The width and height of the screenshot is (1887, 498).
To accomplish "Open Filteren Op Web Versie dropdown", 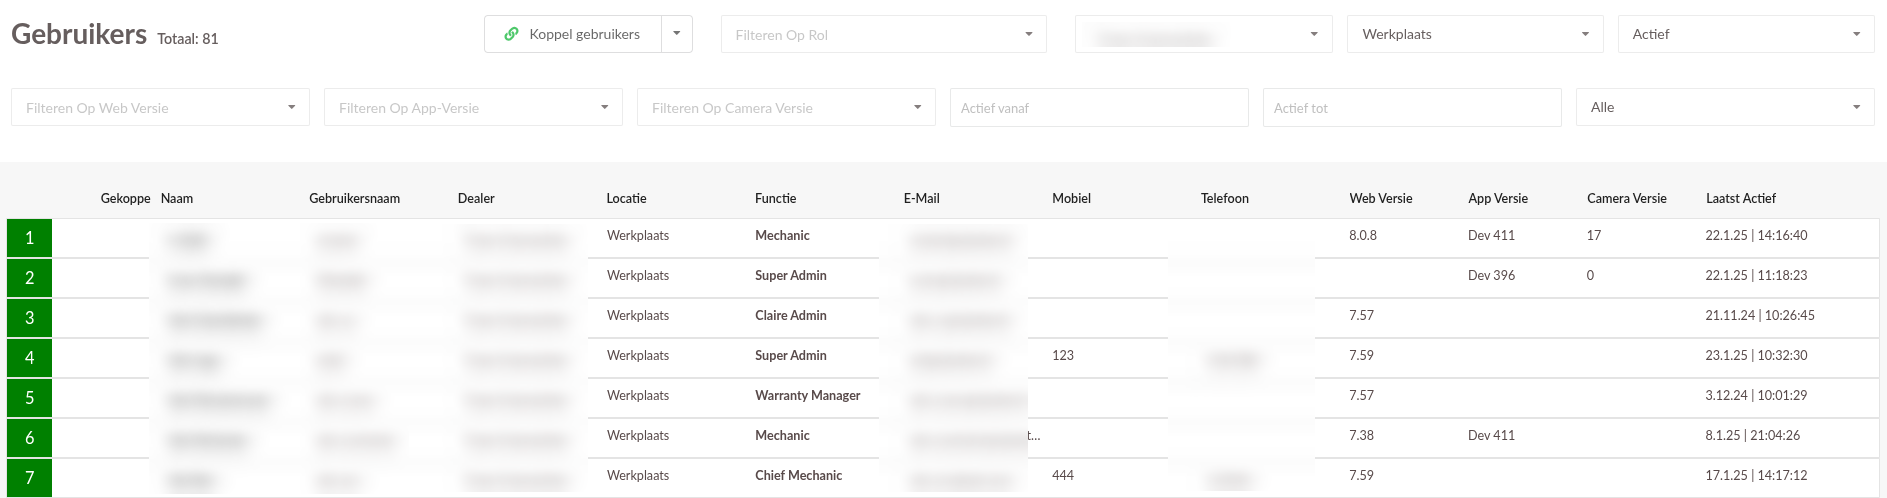I will [160, 107].
